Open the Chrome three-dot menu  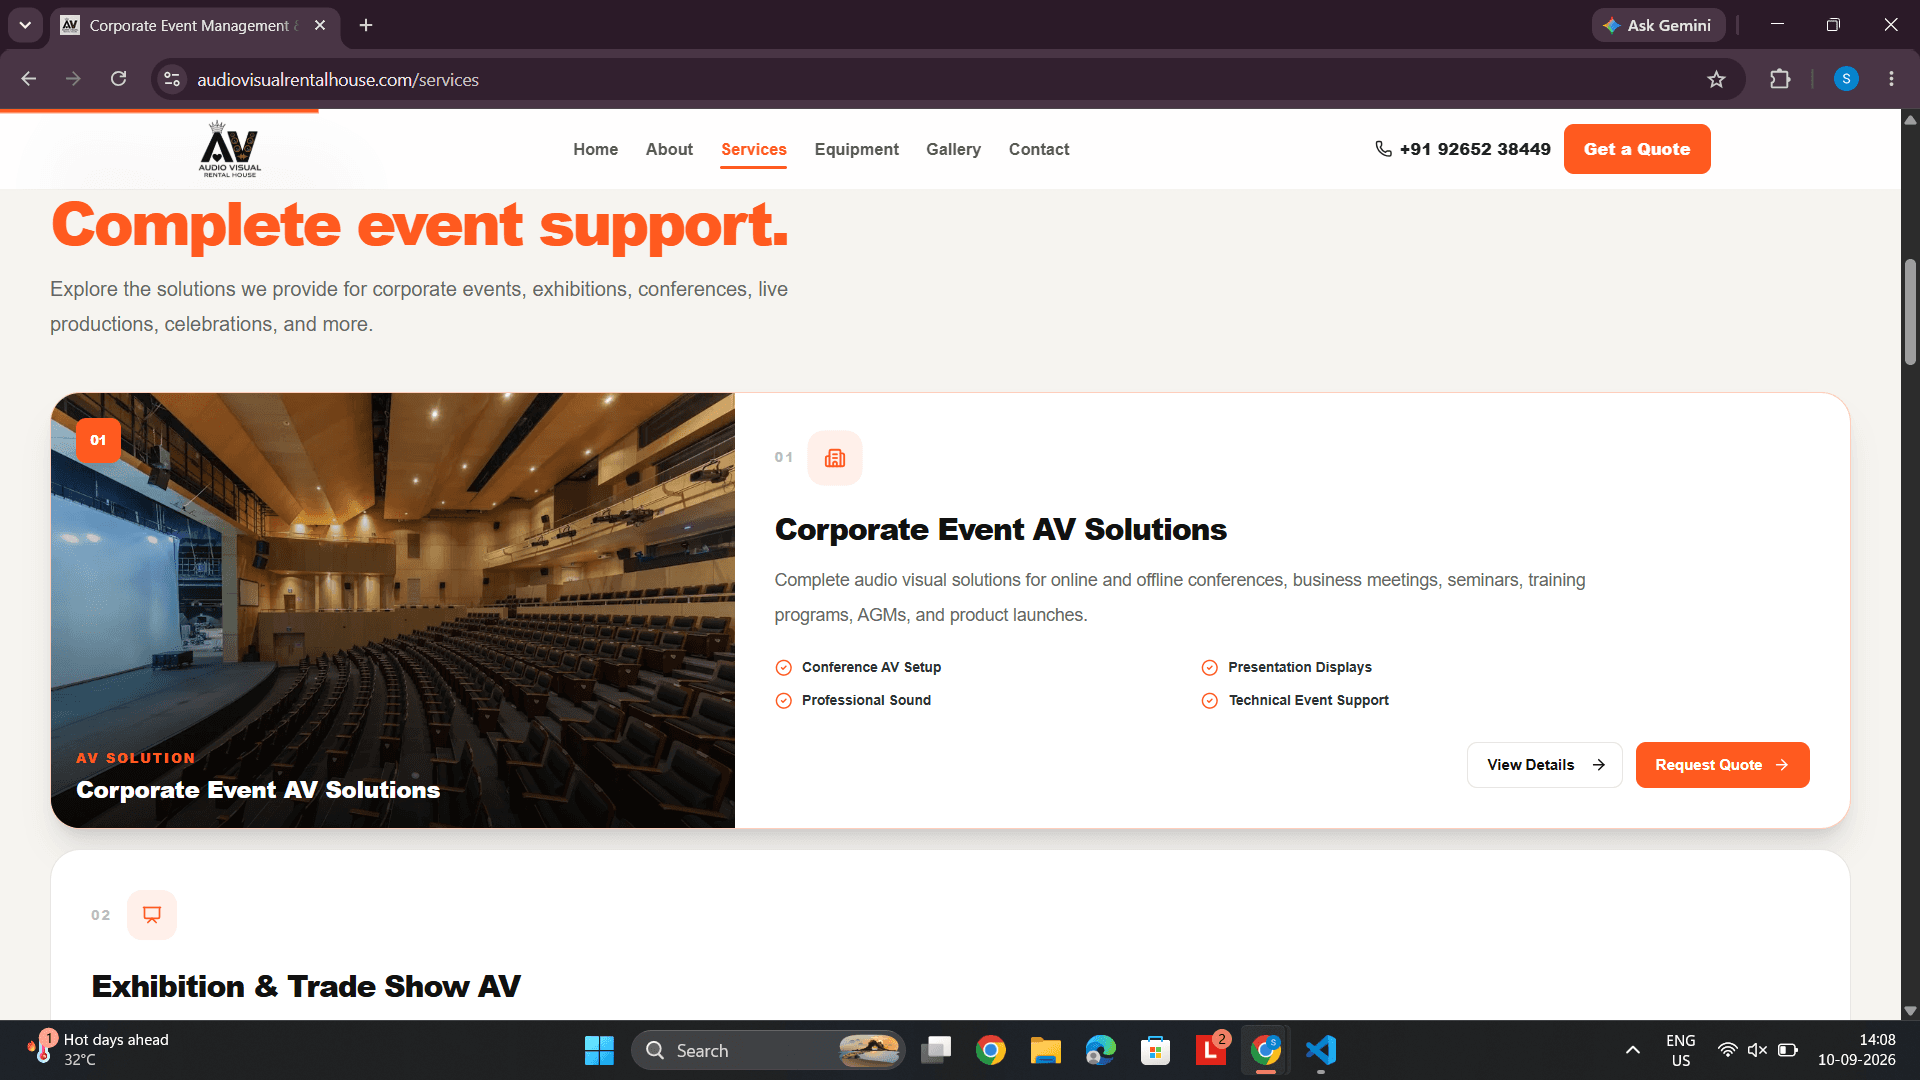click(1891, 79)
